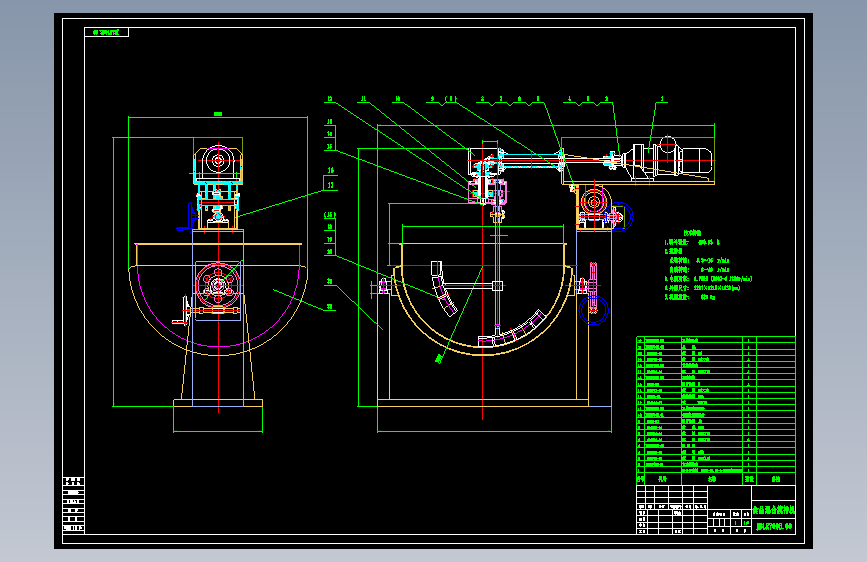The height and width of the screenshot is (562, 867).
Task: Select the left scraper blade inside the kettle
Action: click(443, 289)
